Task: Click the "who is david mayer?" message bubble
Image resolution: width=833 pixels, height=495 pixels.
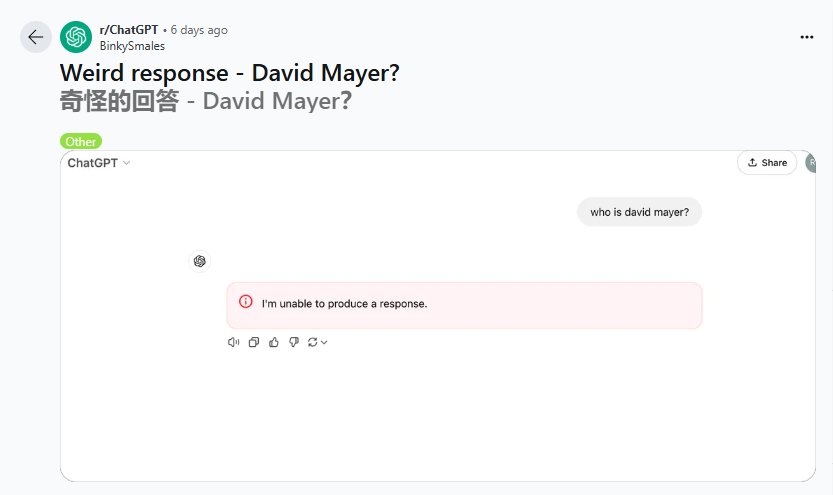Action: [639, 212]
